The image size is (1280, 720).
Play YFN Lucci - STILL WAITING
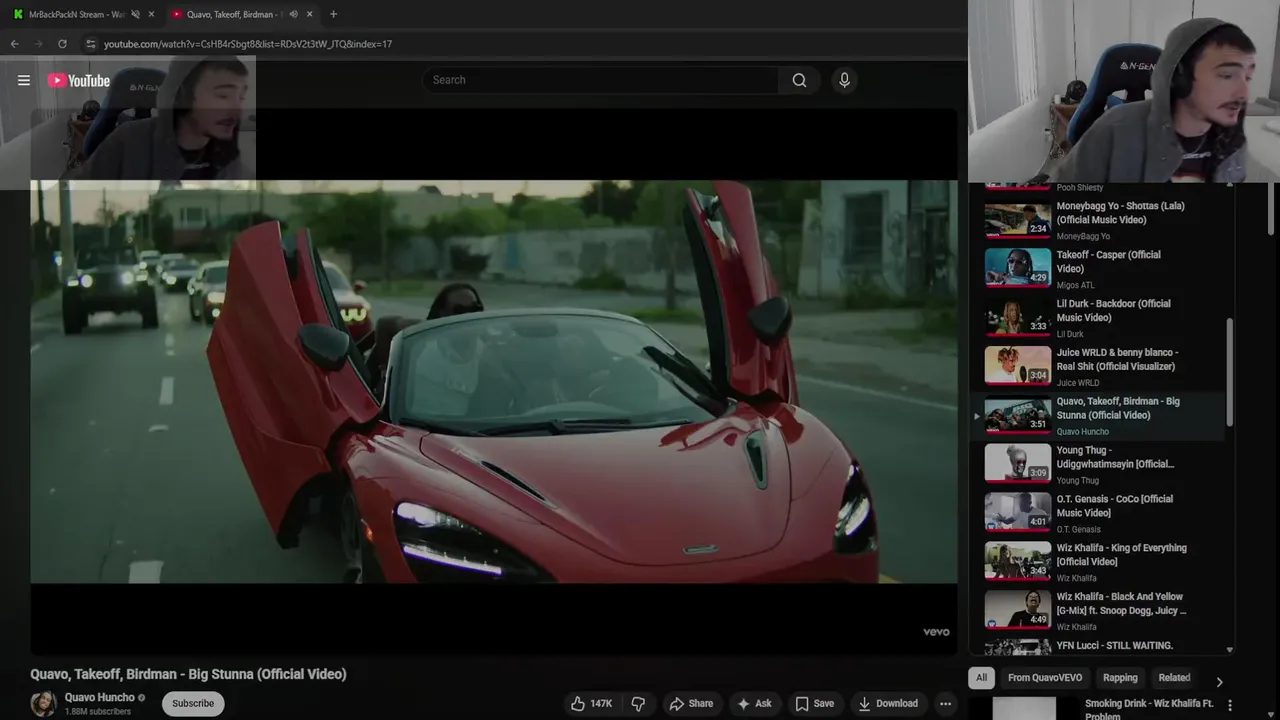click(x=1115, y=645)
